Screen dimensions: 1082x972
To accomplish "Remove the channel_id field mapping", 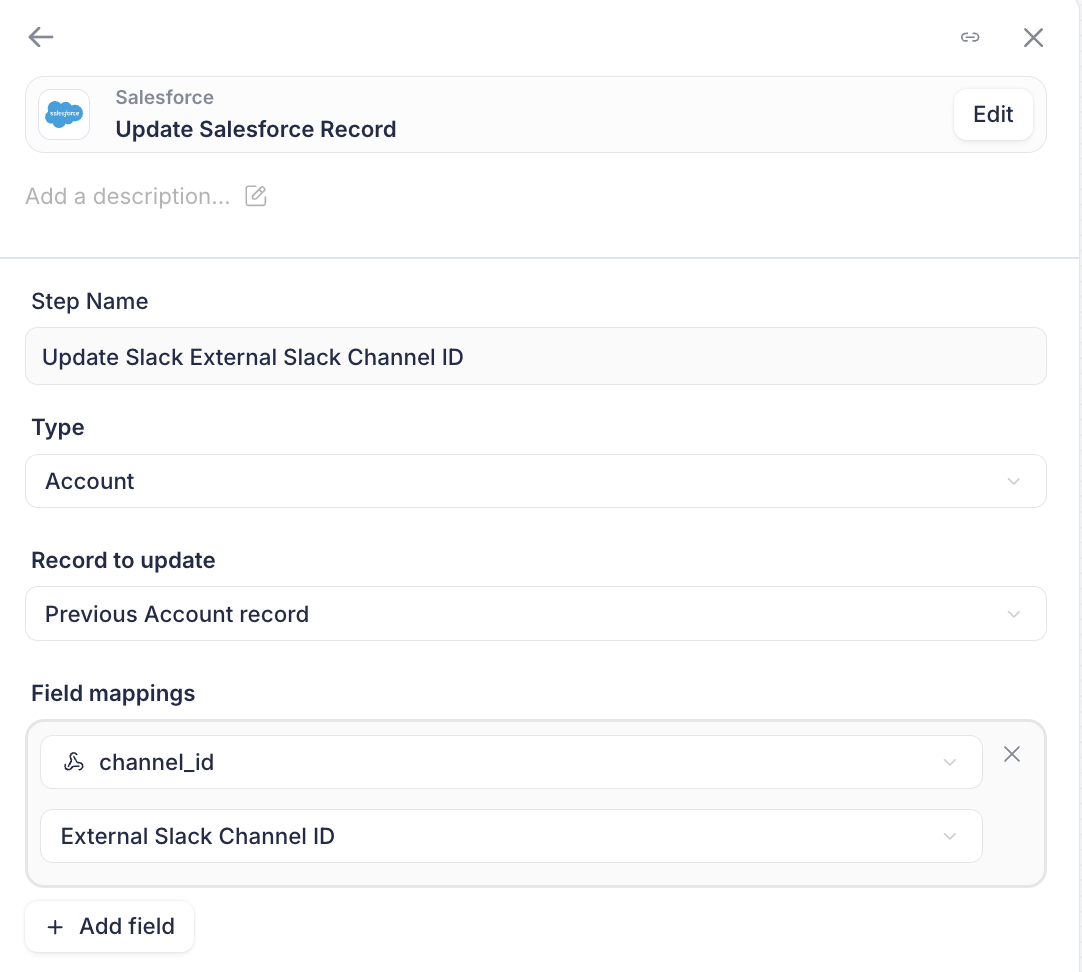I will (1012, 754).
